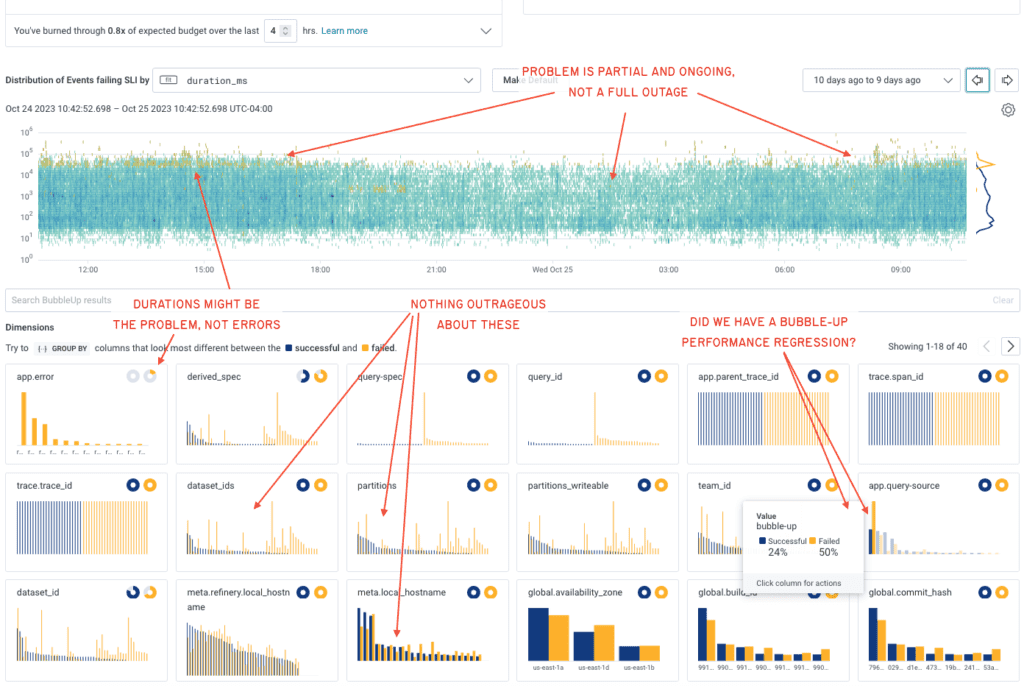Shift time range forward with right arrow
The image size is (1024, 686).
click(x=1008, y=80)
